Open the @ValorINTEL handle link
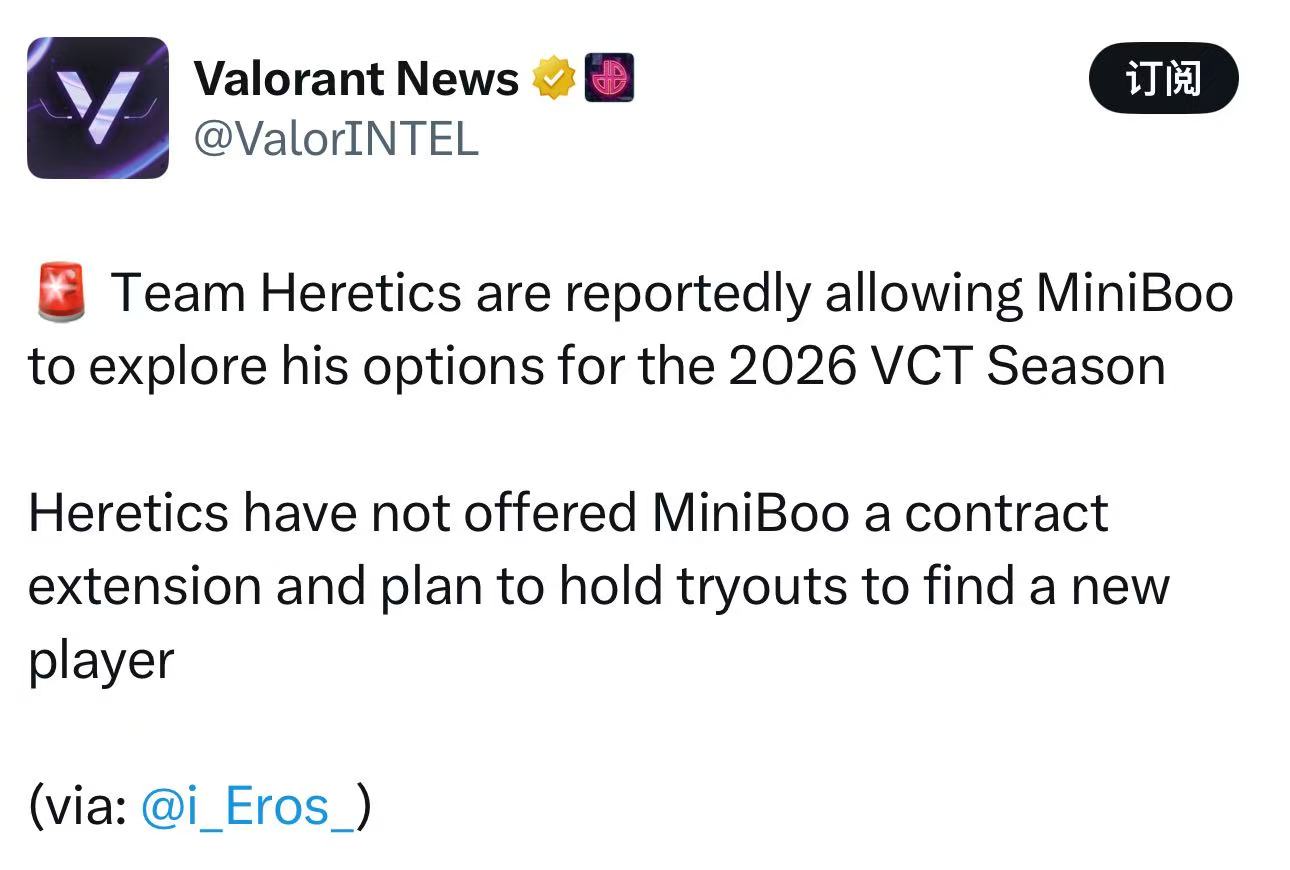Screen dimensions: 1290x870 tap(336, 138)
